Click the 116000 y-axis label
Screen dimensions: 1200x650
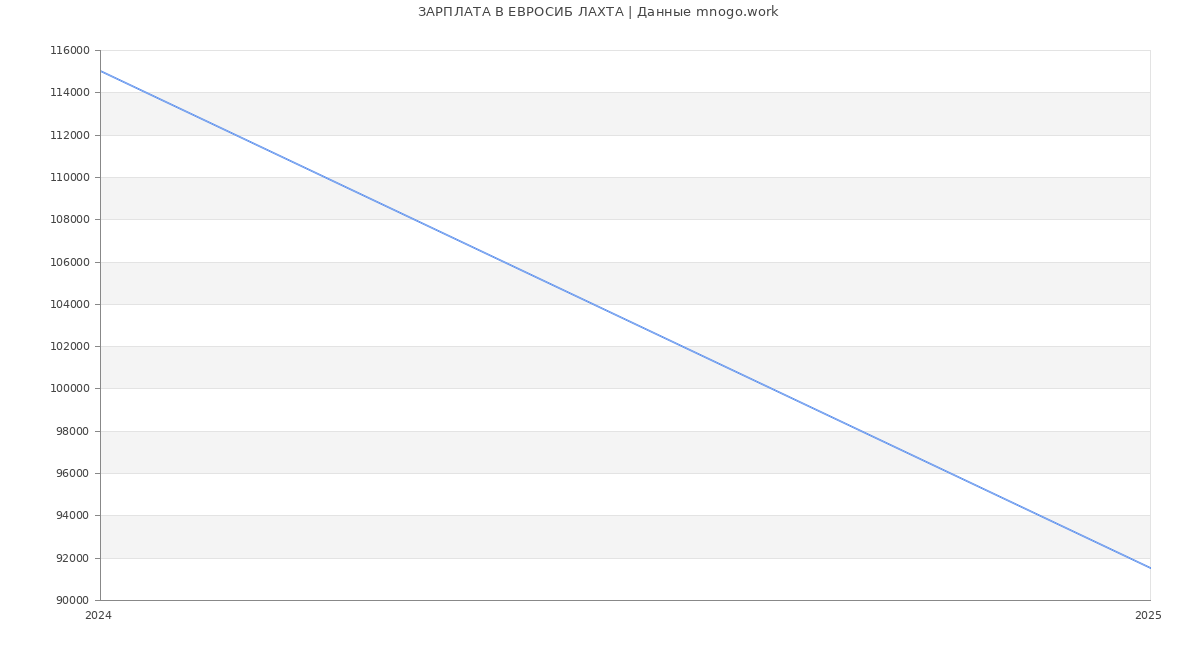coord(70,51)
